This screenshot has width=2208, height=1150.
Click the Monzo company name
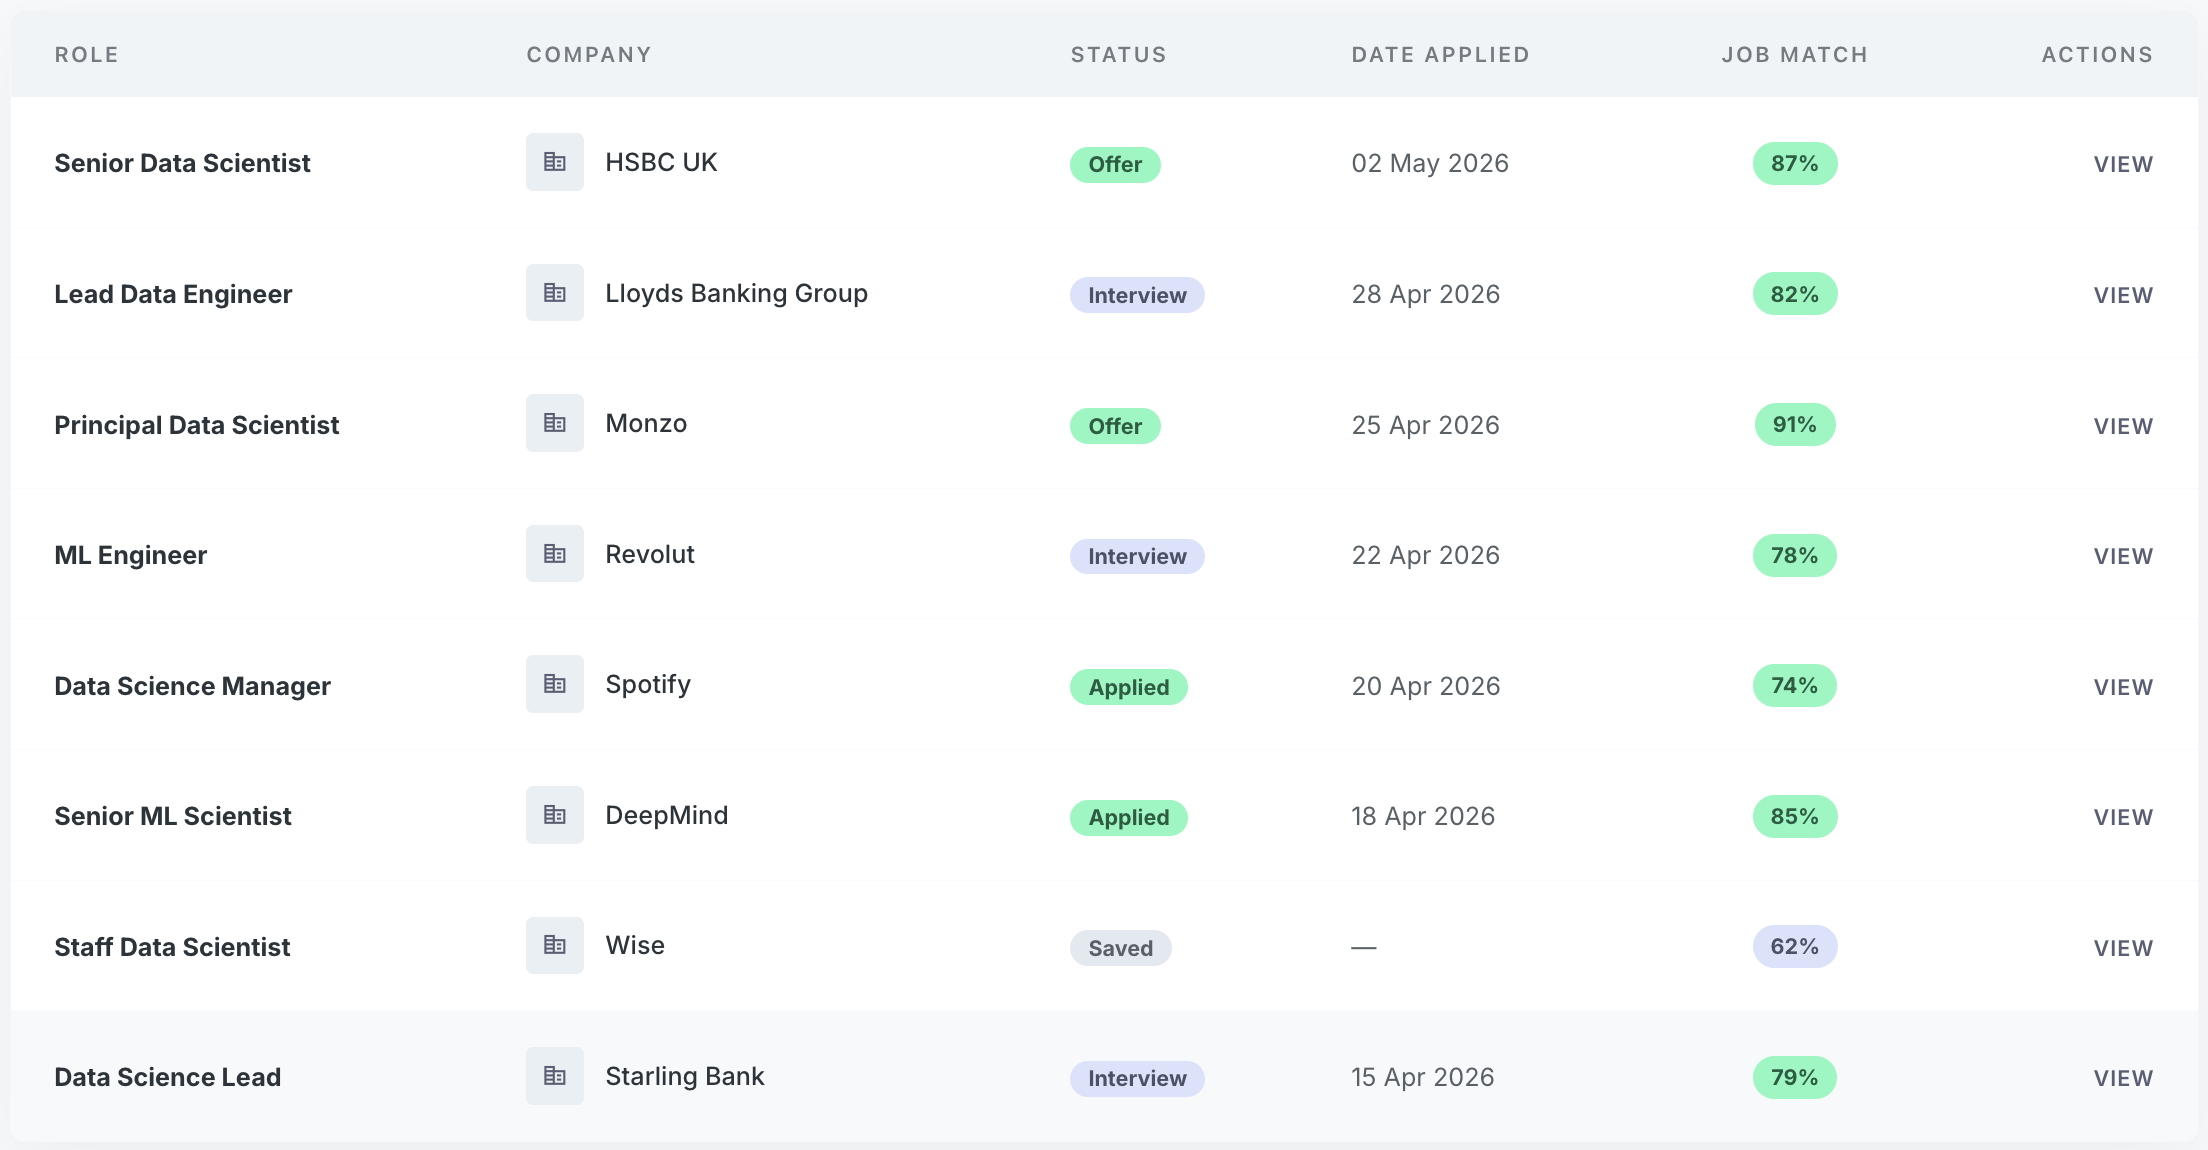(646, 423)
